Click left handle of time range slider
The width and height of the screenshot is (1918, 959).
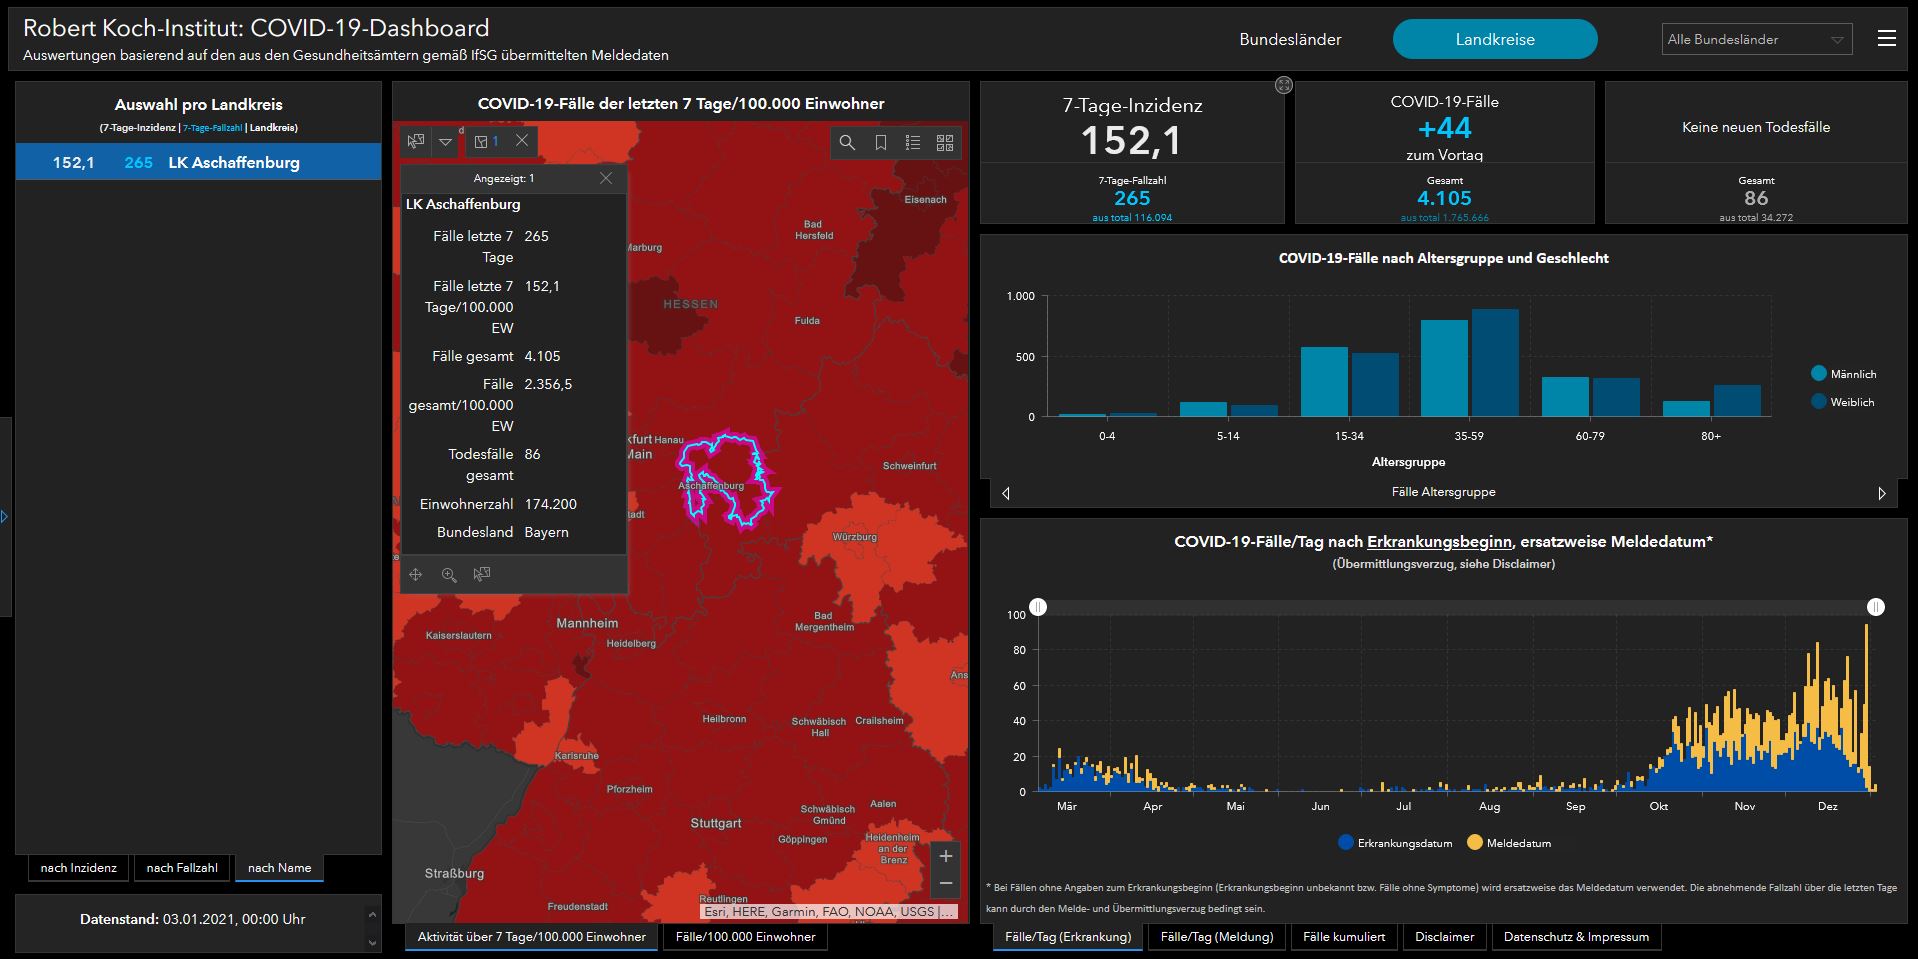(1039, 607)
